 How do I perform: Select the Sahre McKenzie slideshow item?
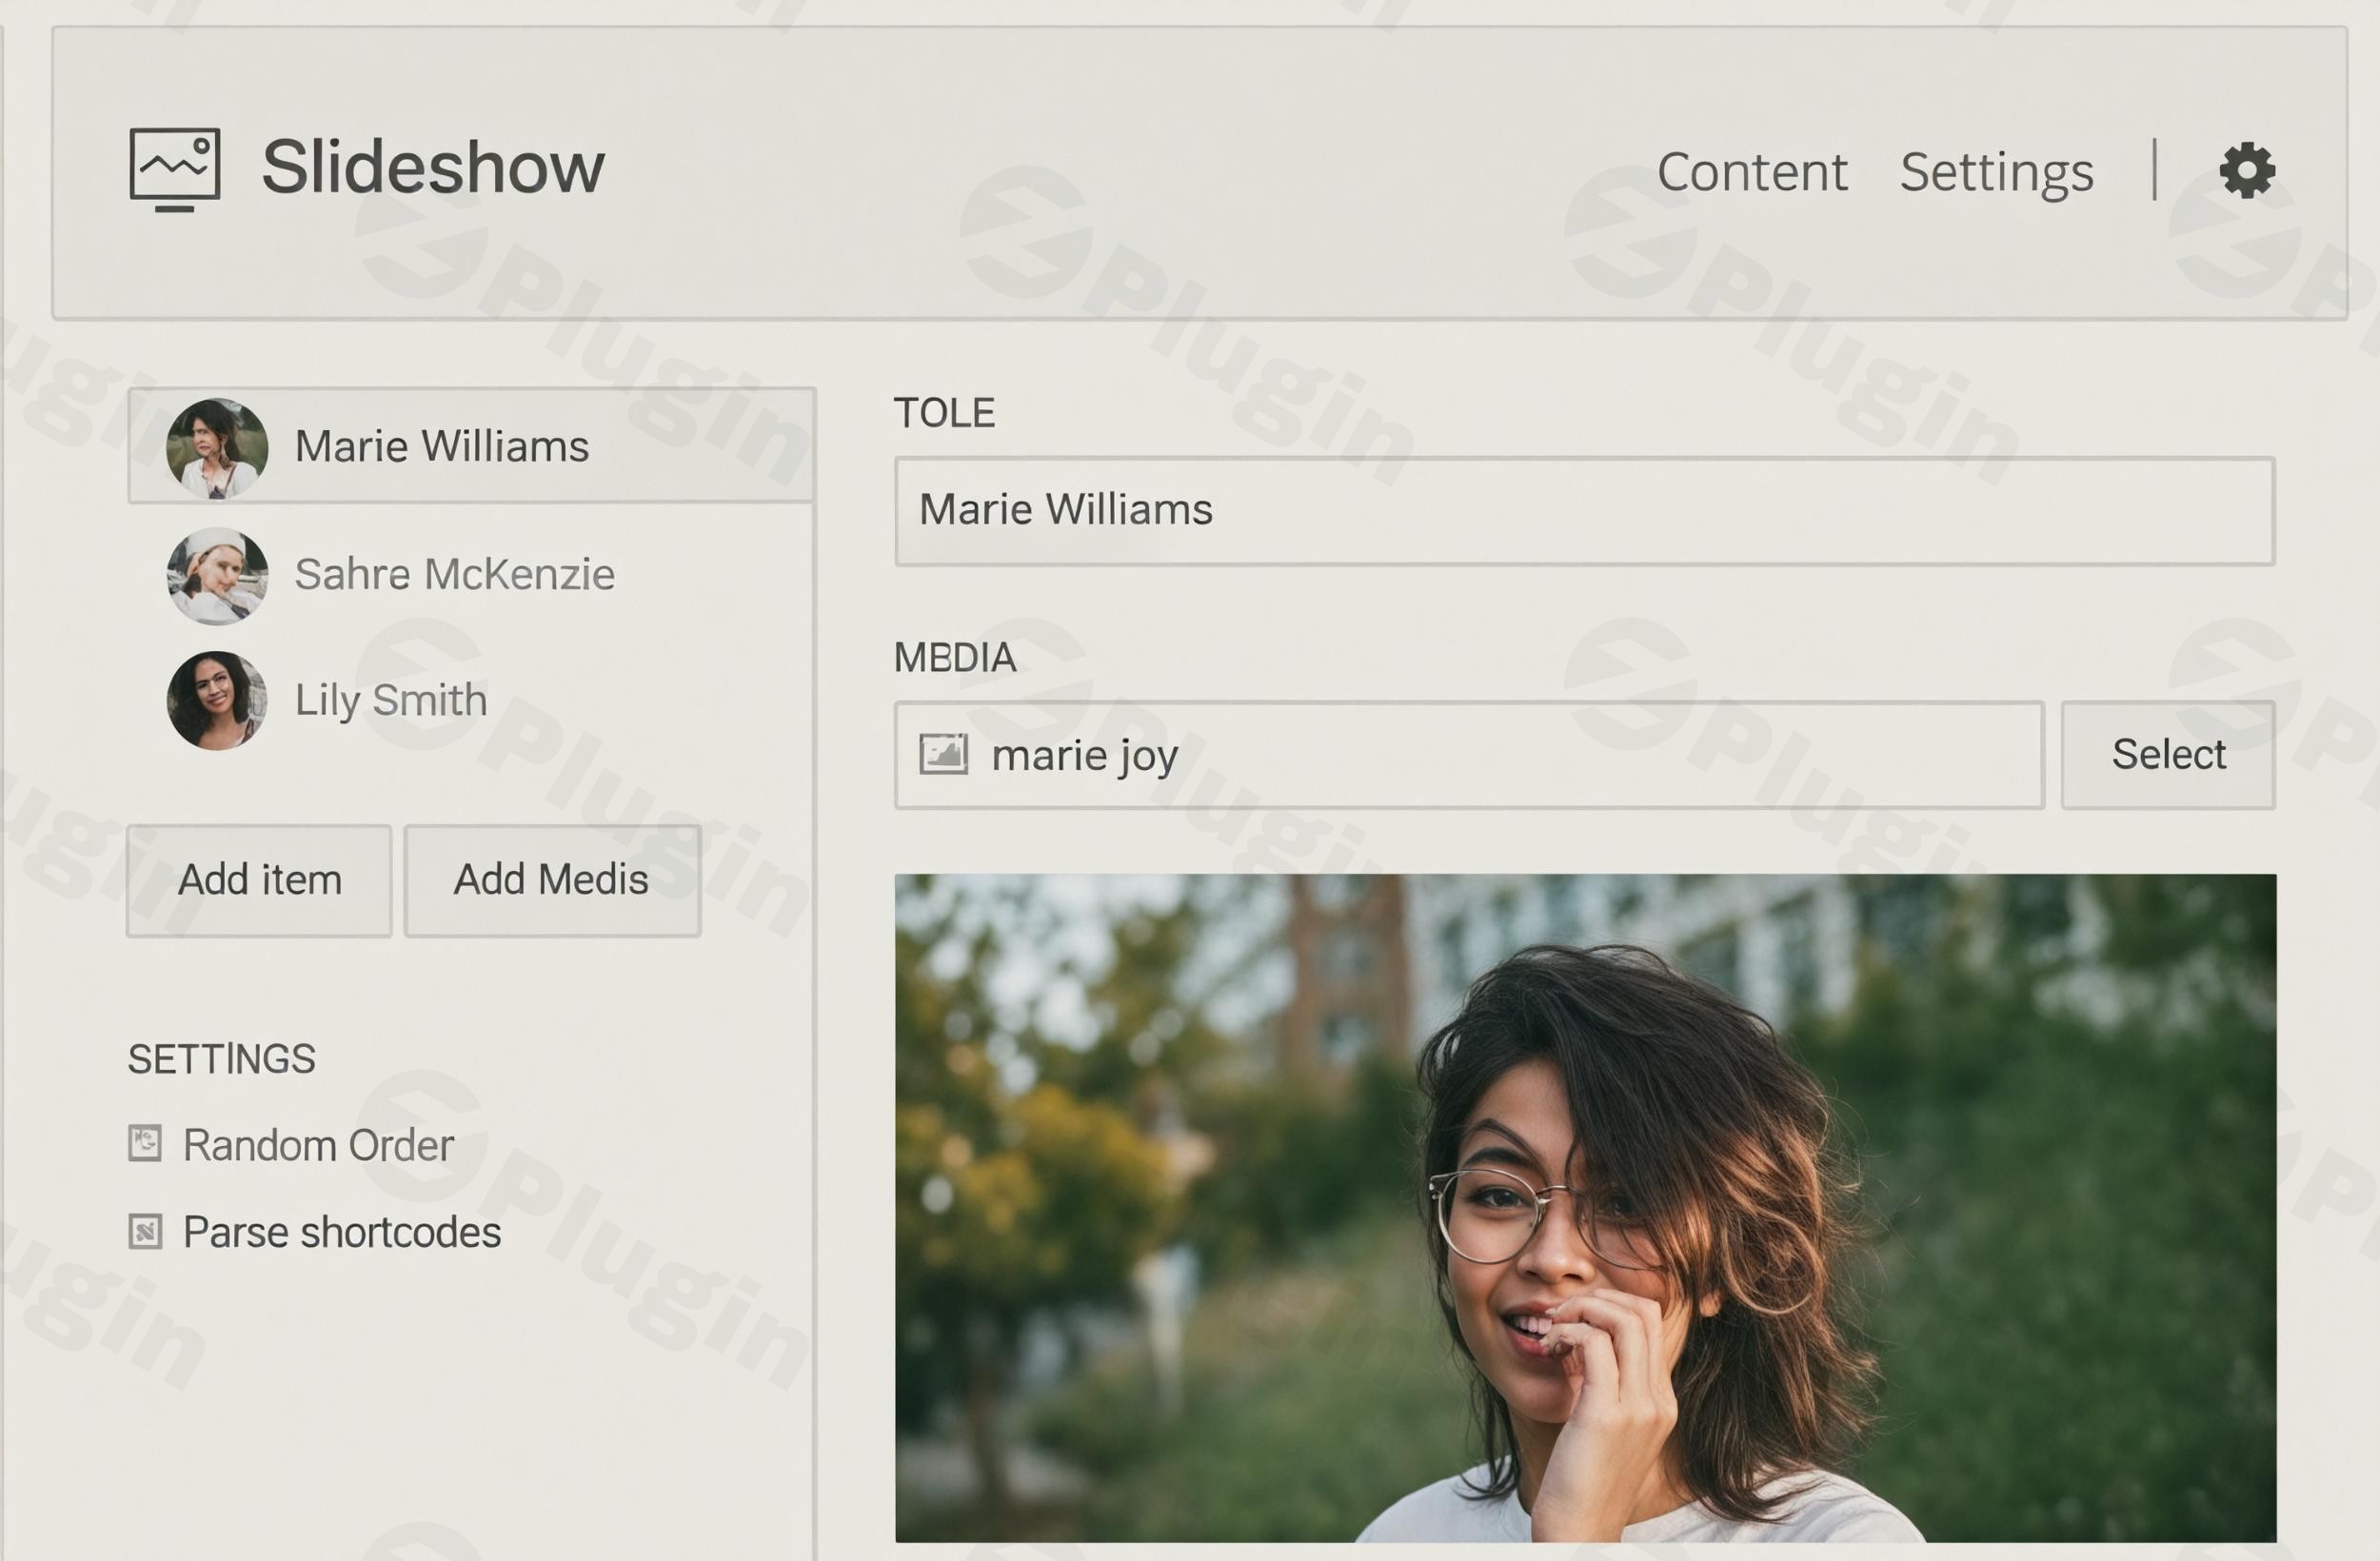[x=471, y=575]
